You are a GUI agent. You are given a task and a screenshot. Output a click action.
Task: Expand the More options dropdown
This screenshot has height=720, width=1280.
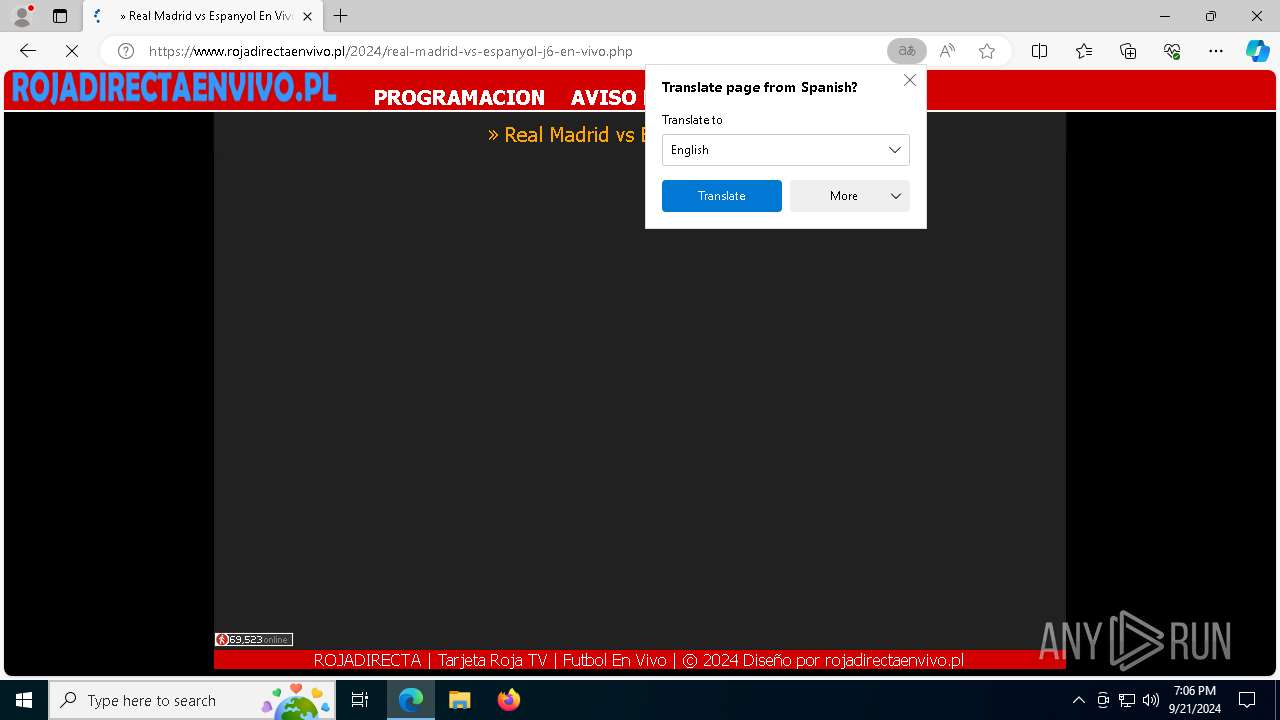coord(849,196)
